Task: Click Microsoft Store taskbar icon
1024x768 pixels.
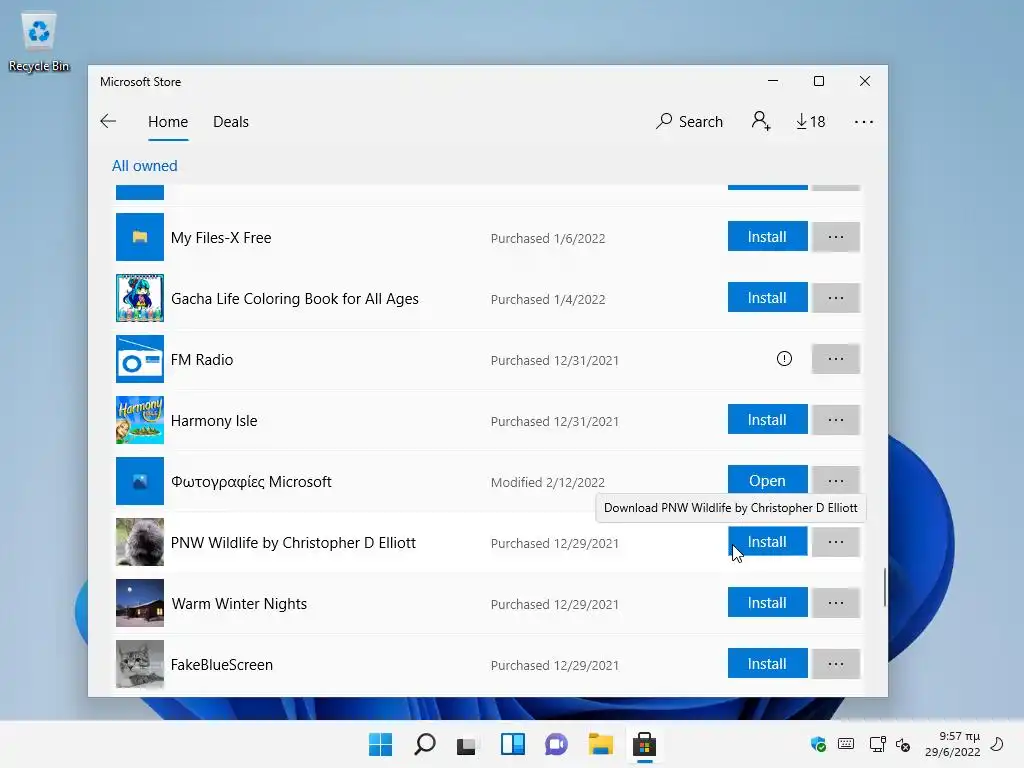Action: tap(645, 744)
